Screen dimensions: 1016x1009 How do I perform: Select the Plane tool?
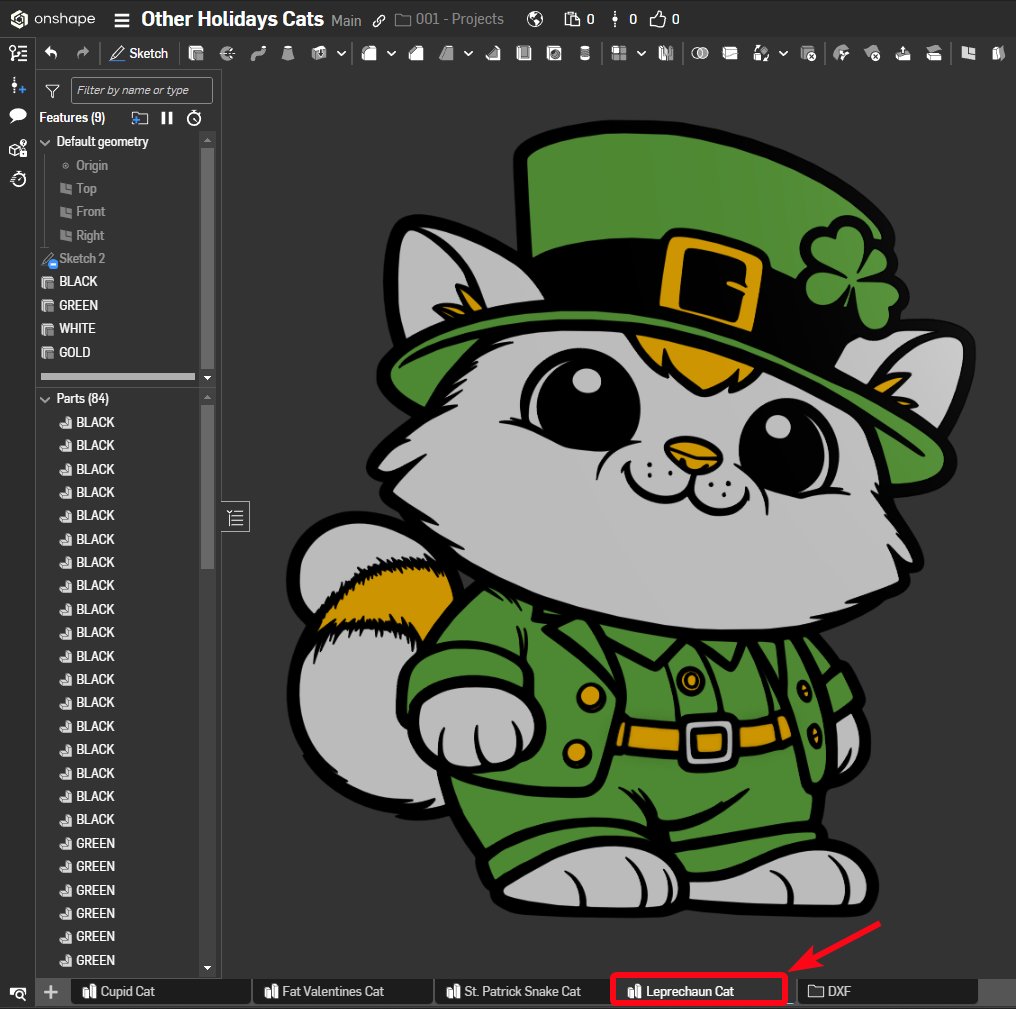(x=968, y=53)
